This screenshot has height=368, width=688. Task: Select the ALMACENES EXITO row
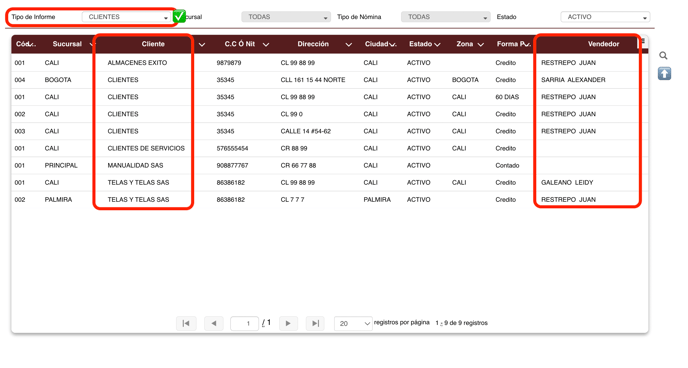(x=330, y=63)
